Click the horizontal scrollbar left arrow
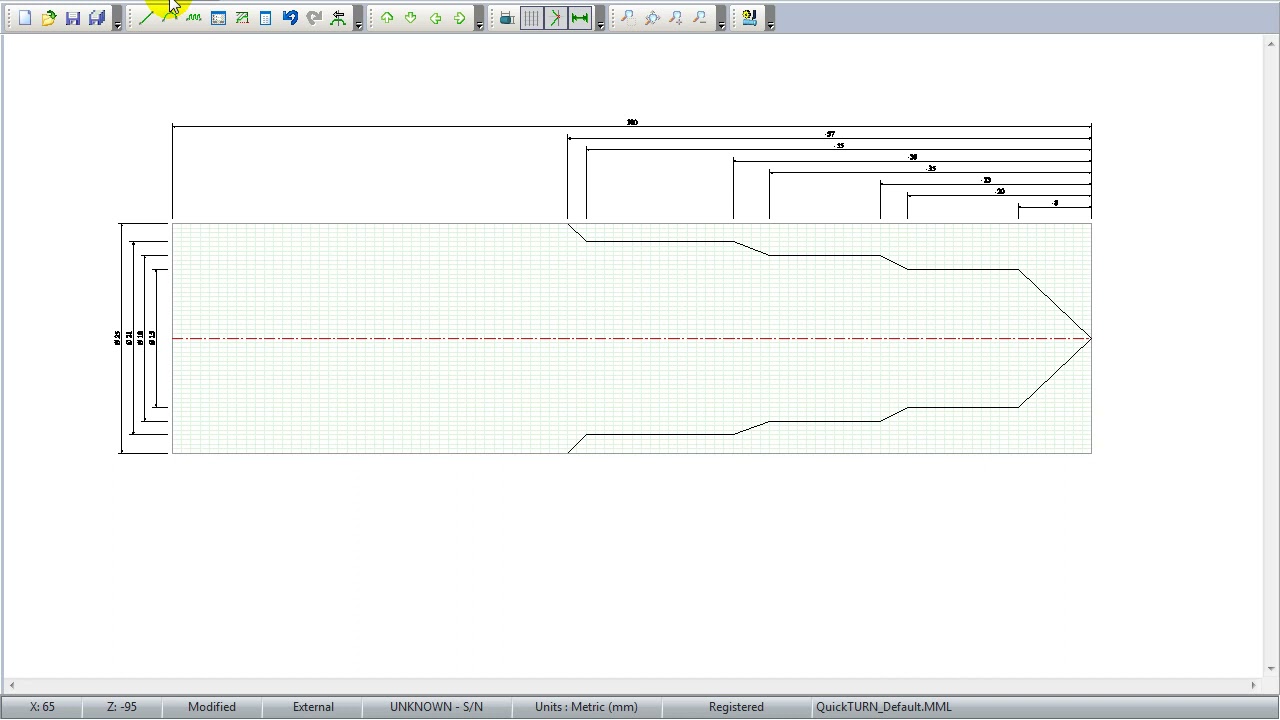Image resolution: width=1280 pixels, height=720 pixels. 12,685
